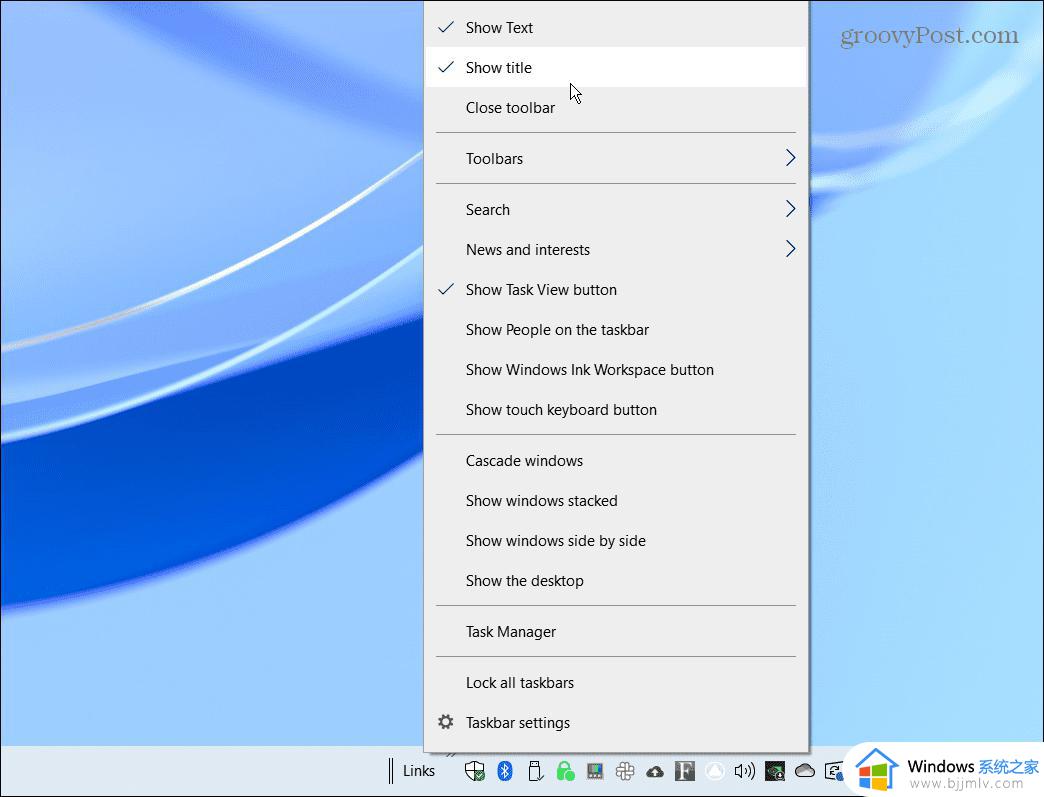Click the monitor color bars tray icon

coord(595,771)
